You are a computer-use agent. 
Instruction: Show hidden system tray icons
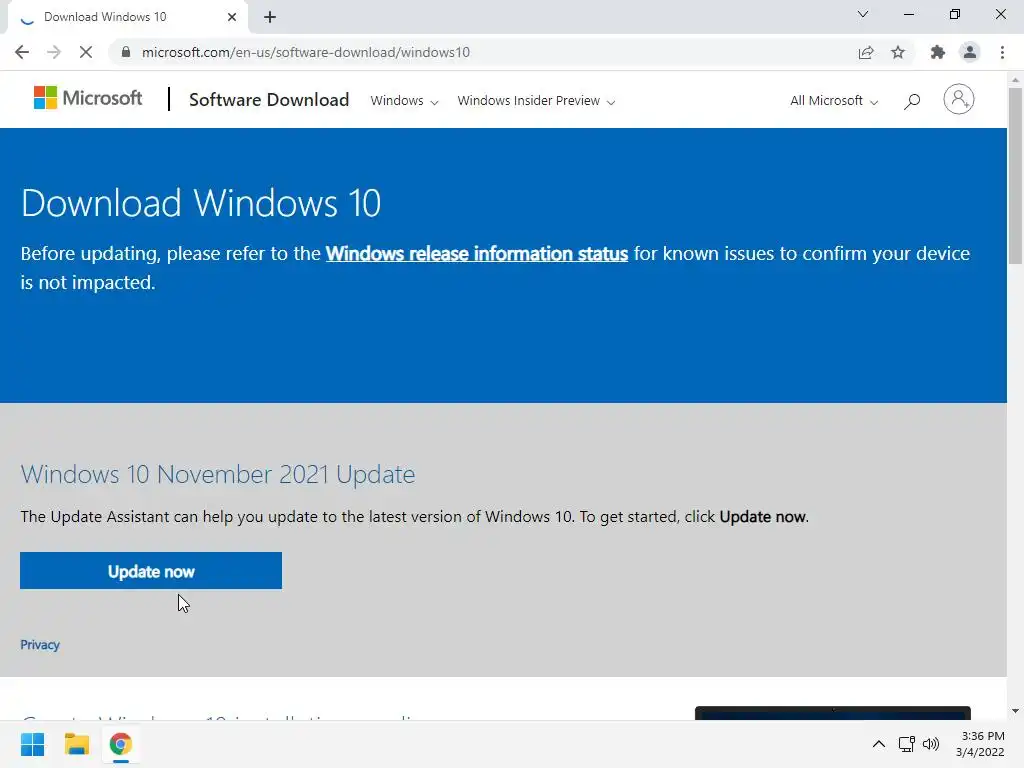pos(879,744)
